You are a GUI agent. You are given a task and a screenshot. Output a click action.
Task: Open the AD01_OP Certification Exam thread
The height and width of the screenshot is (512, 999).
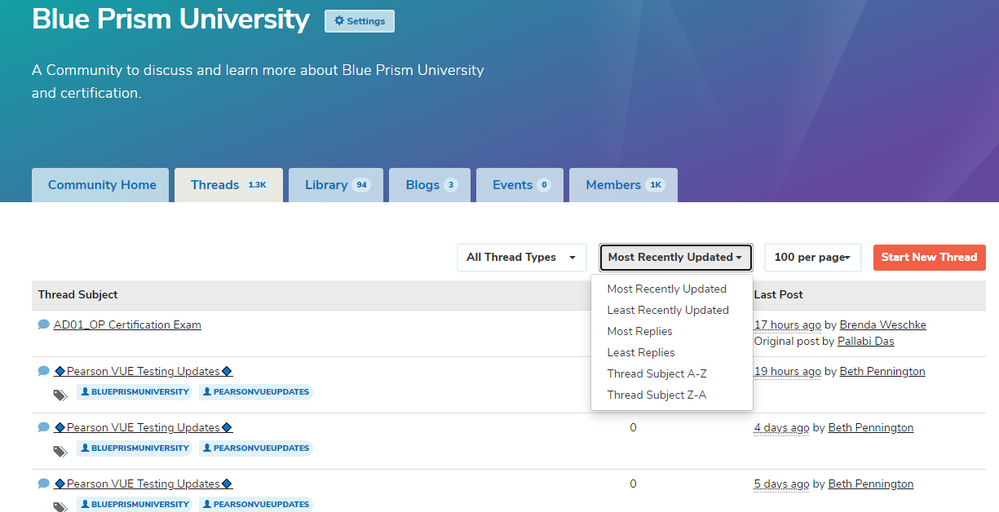(x=127, y=325)
